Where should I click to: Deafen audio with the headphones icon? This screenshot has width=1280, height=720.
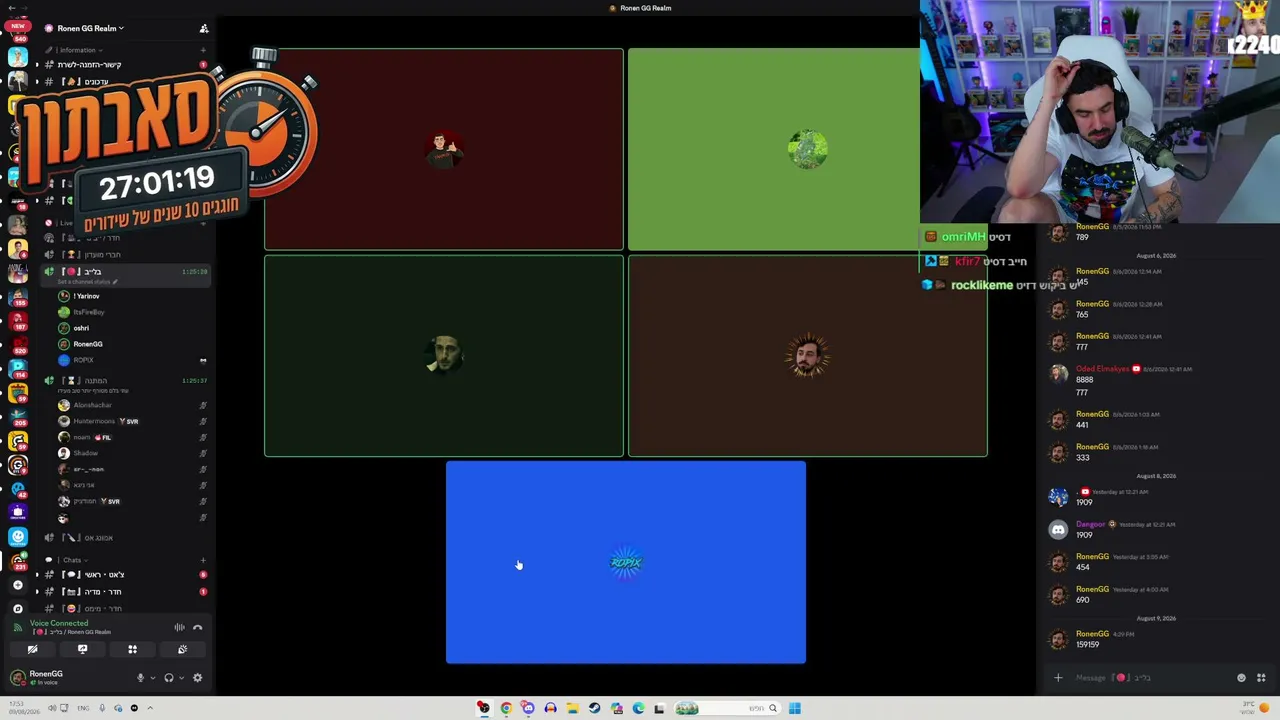click(x=169, y=678)
